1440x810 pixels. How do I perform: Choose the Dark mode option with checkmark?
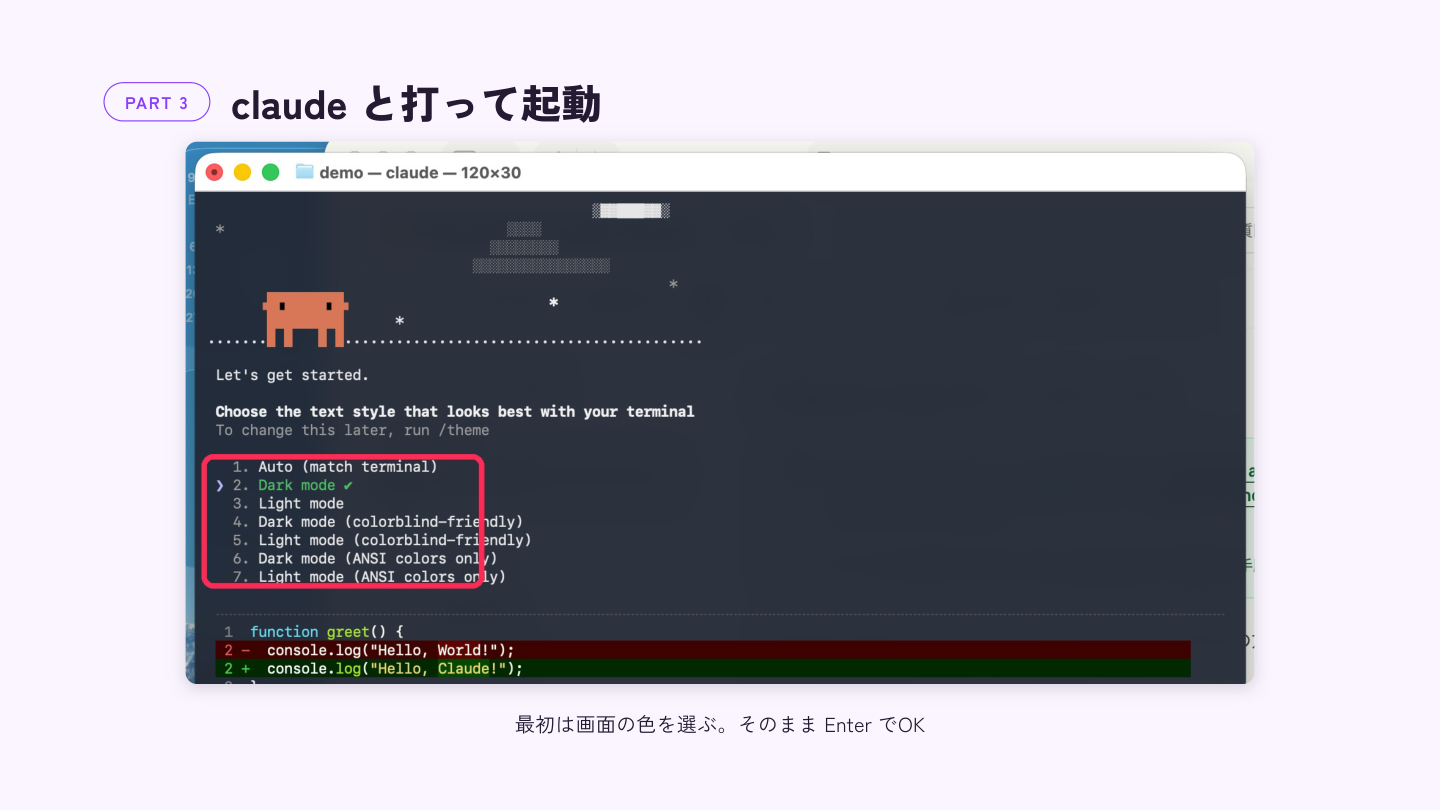293,485
